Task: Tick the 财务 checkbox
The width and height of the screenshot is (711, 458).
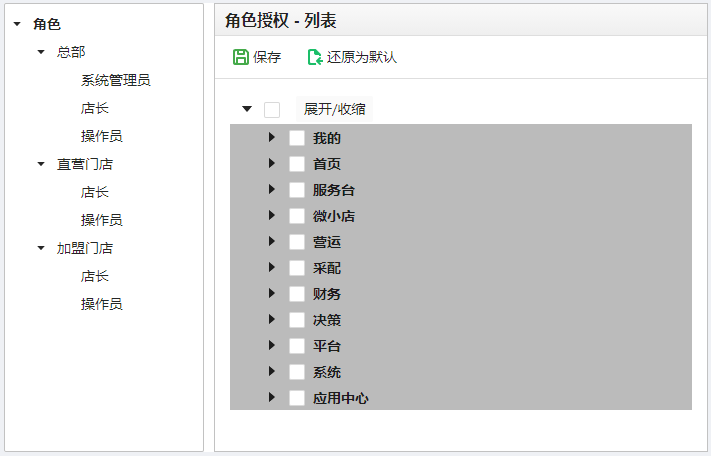Action: coord(297,294)
